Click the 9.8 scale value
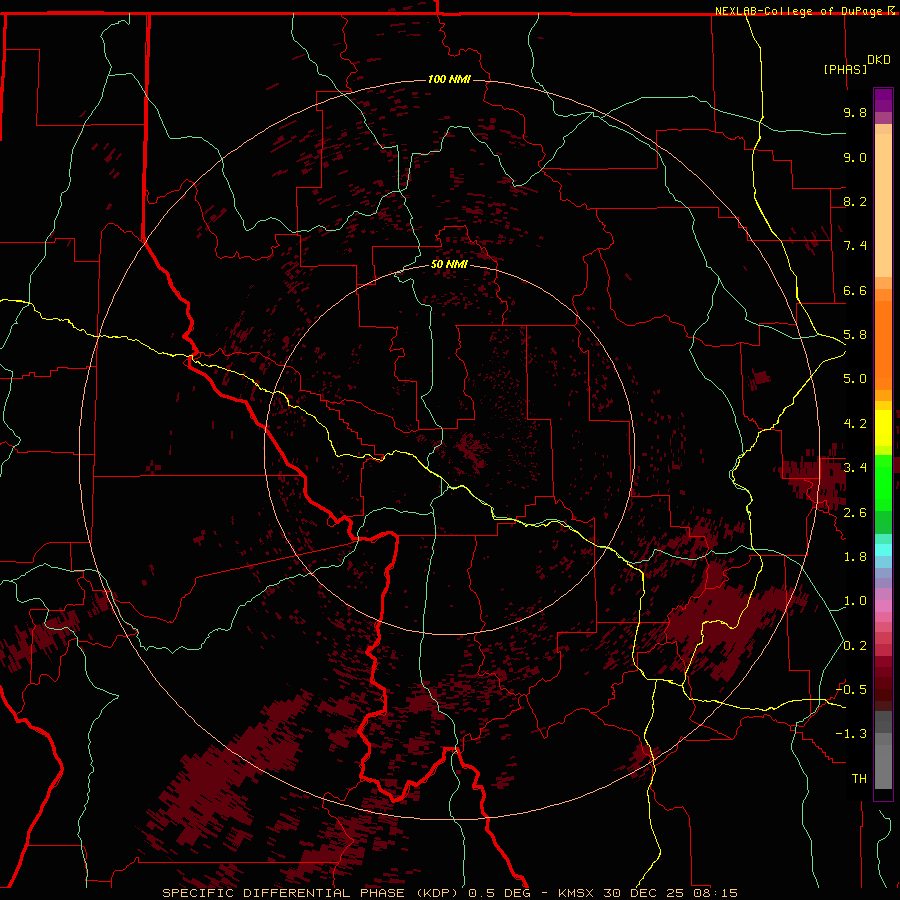 click(855, 112)
